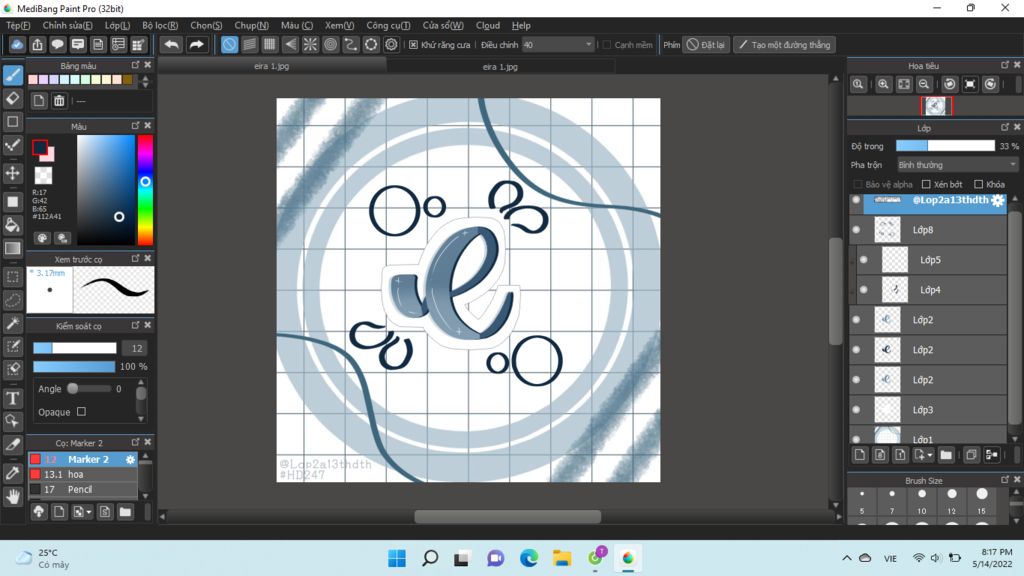Toggle the Khử răng cưa checkbox

click(413, 44)
